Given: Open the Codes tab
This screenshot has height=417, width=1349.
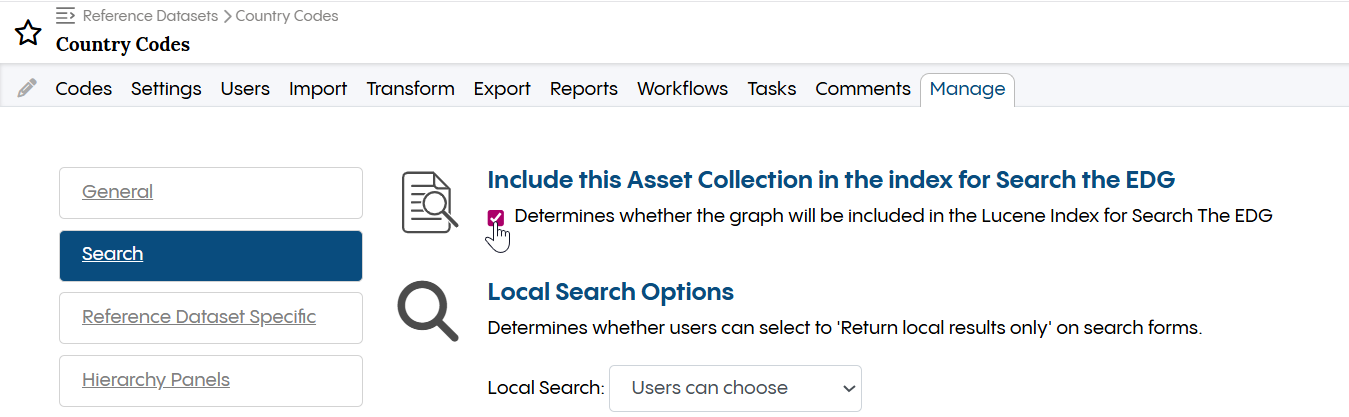Looking at the screenshot, I should [x=84, y=89].
